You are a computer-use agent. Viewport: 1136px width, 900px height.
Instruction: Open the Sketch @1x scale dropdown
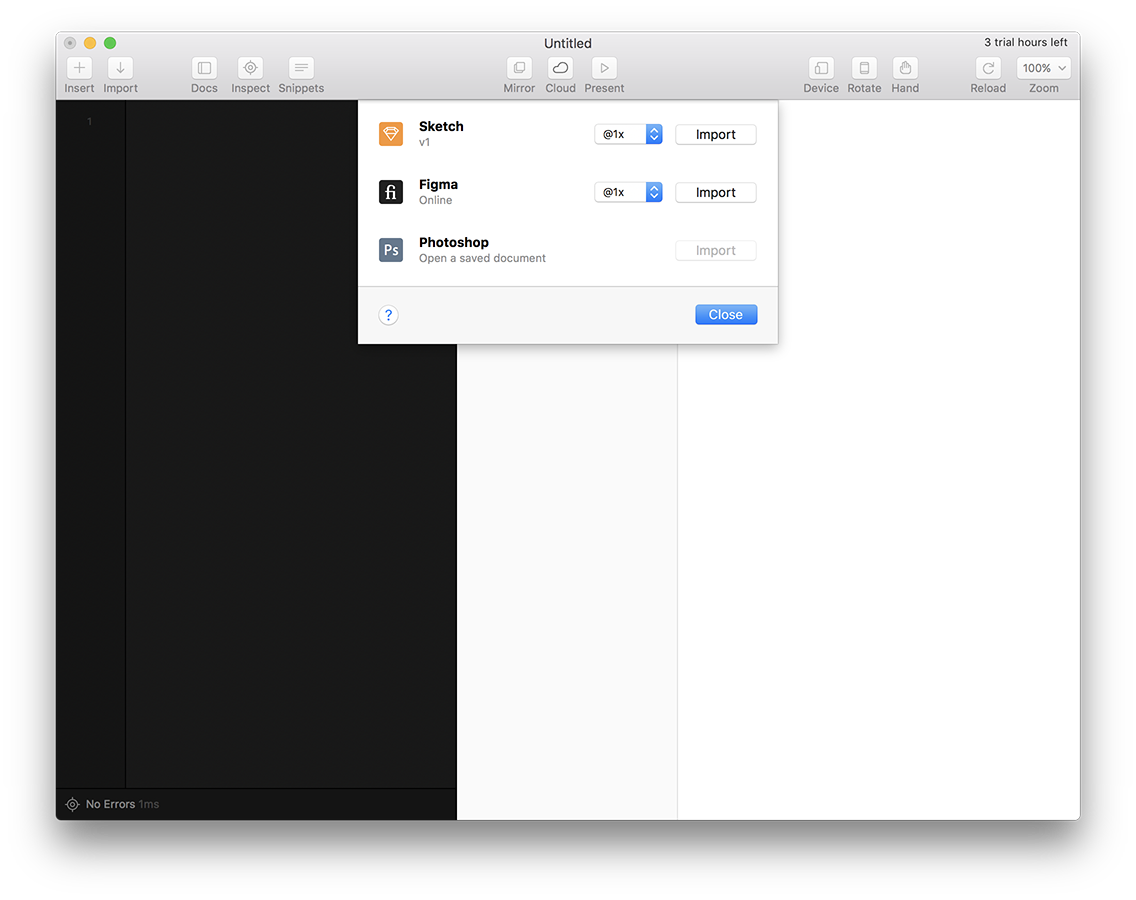tap(628, 134)
